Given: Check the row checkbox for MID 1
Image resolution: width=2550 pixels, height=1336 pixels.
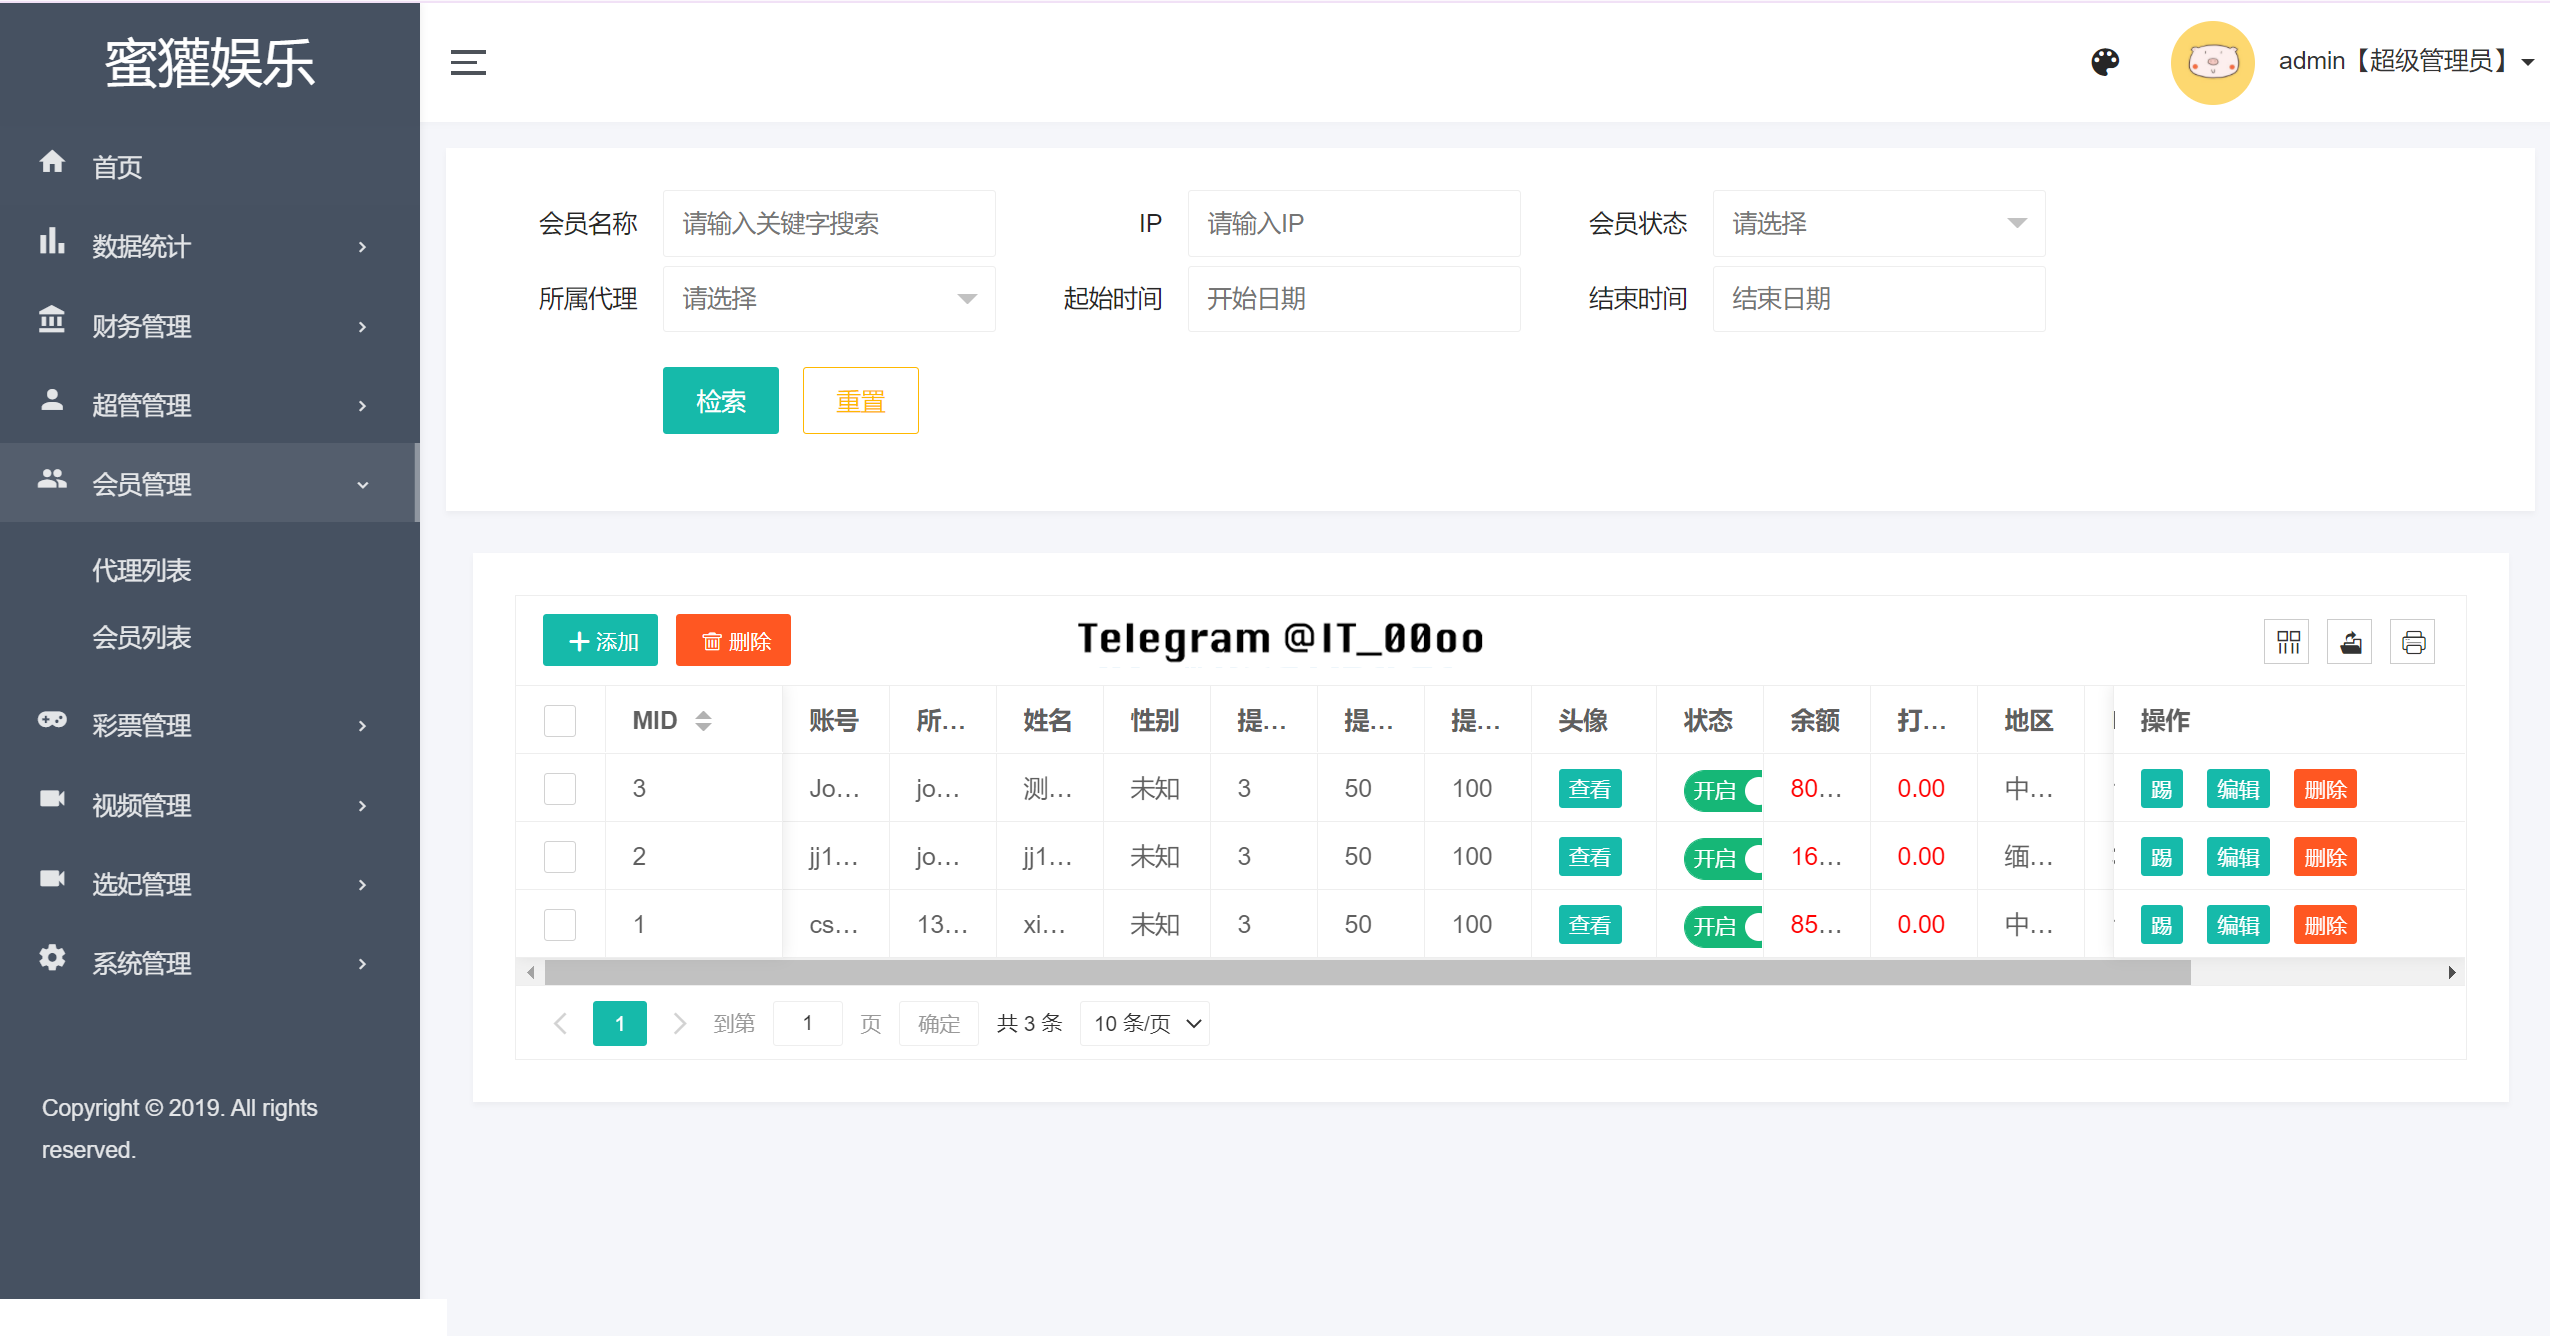Looking at the screenshot, I should pyautogui.click(x=560, y=924).
